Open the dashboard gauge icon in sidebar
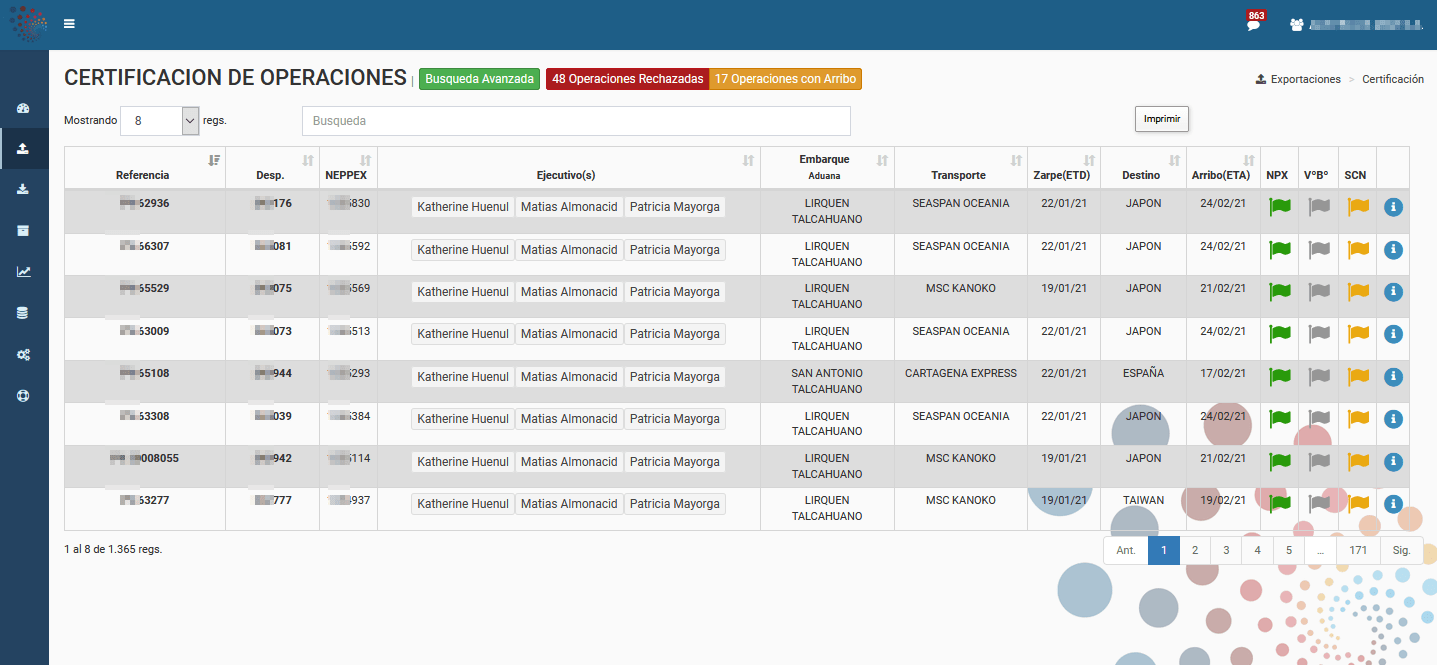Image resolution: width=1437 pixels, height=665 pixels. (24, 108)
